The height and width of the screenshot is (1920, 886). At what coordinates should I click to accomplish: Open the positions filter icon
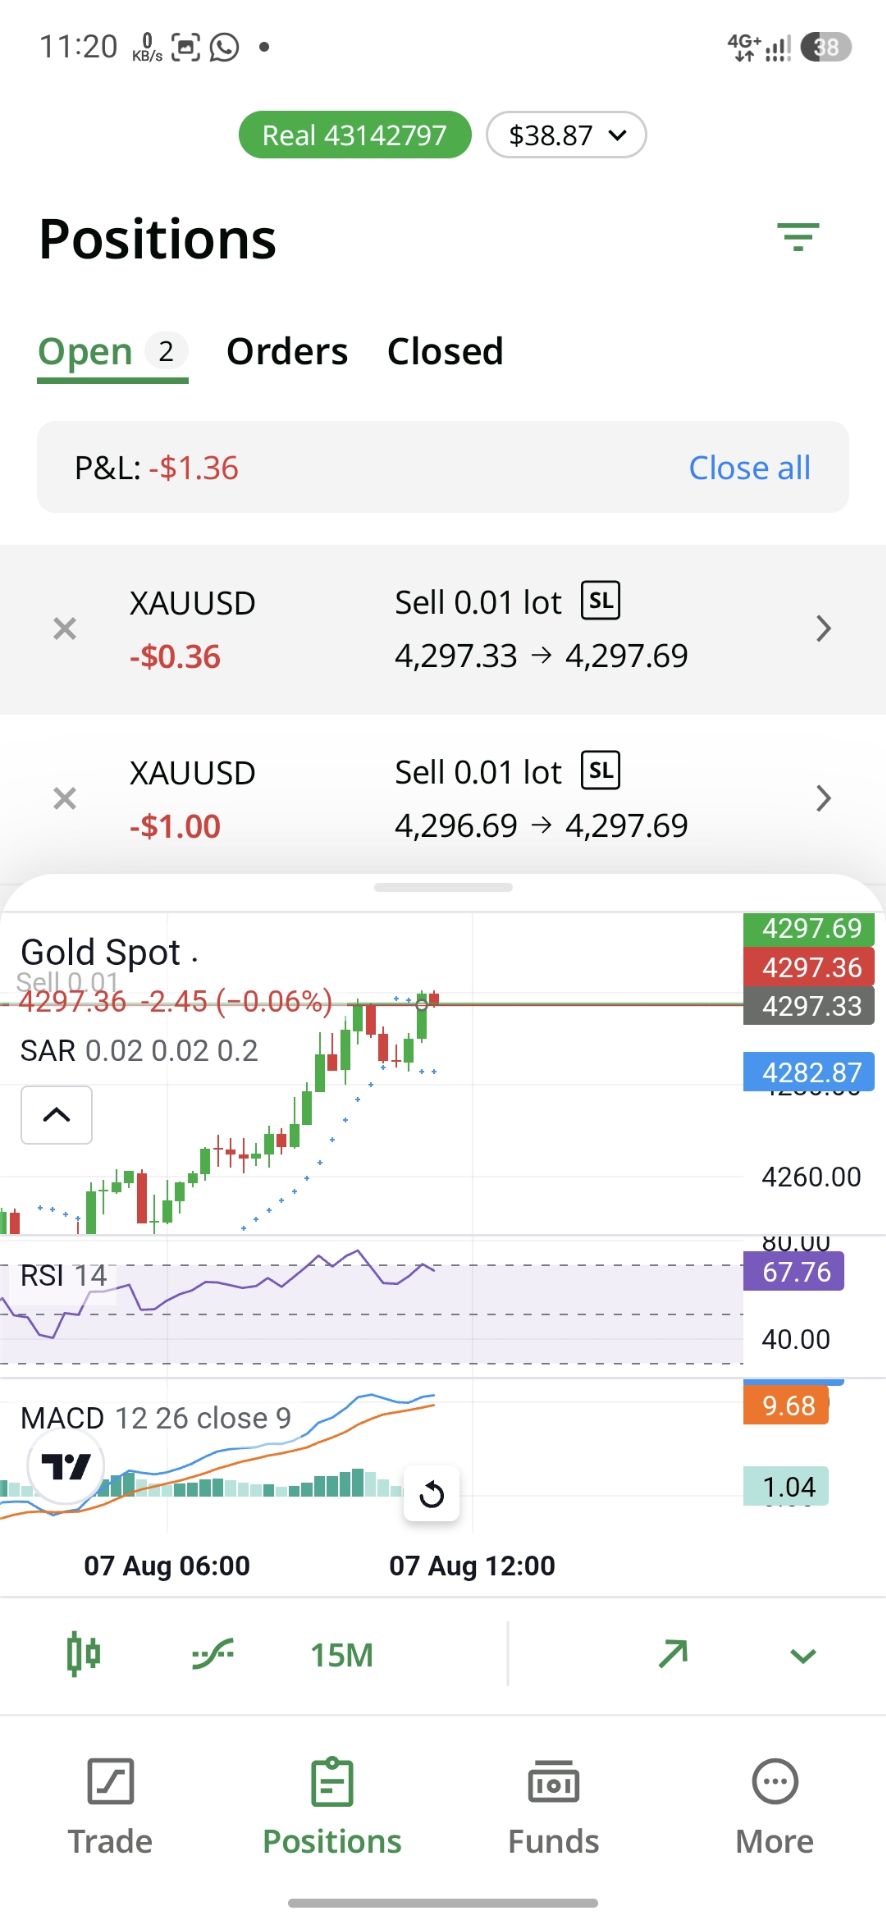coord(798,237)
